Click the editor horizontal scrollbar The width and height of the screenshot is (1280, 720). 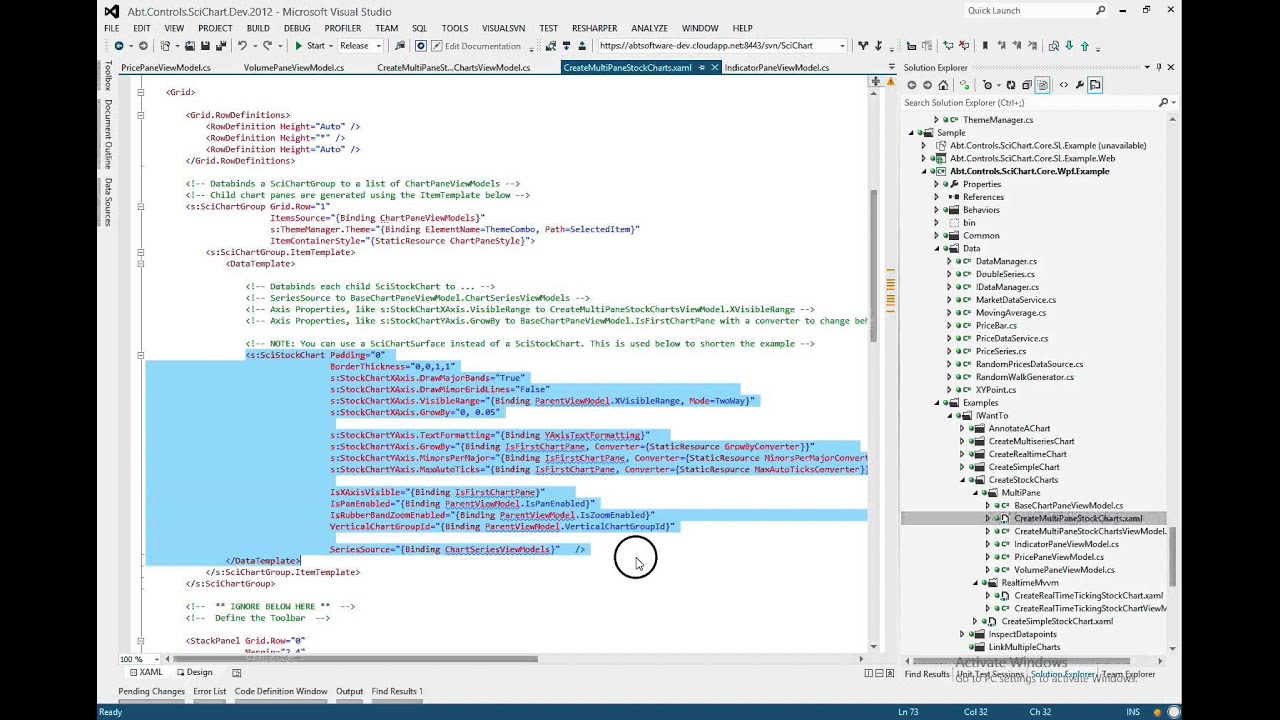(x=357, y=659)
